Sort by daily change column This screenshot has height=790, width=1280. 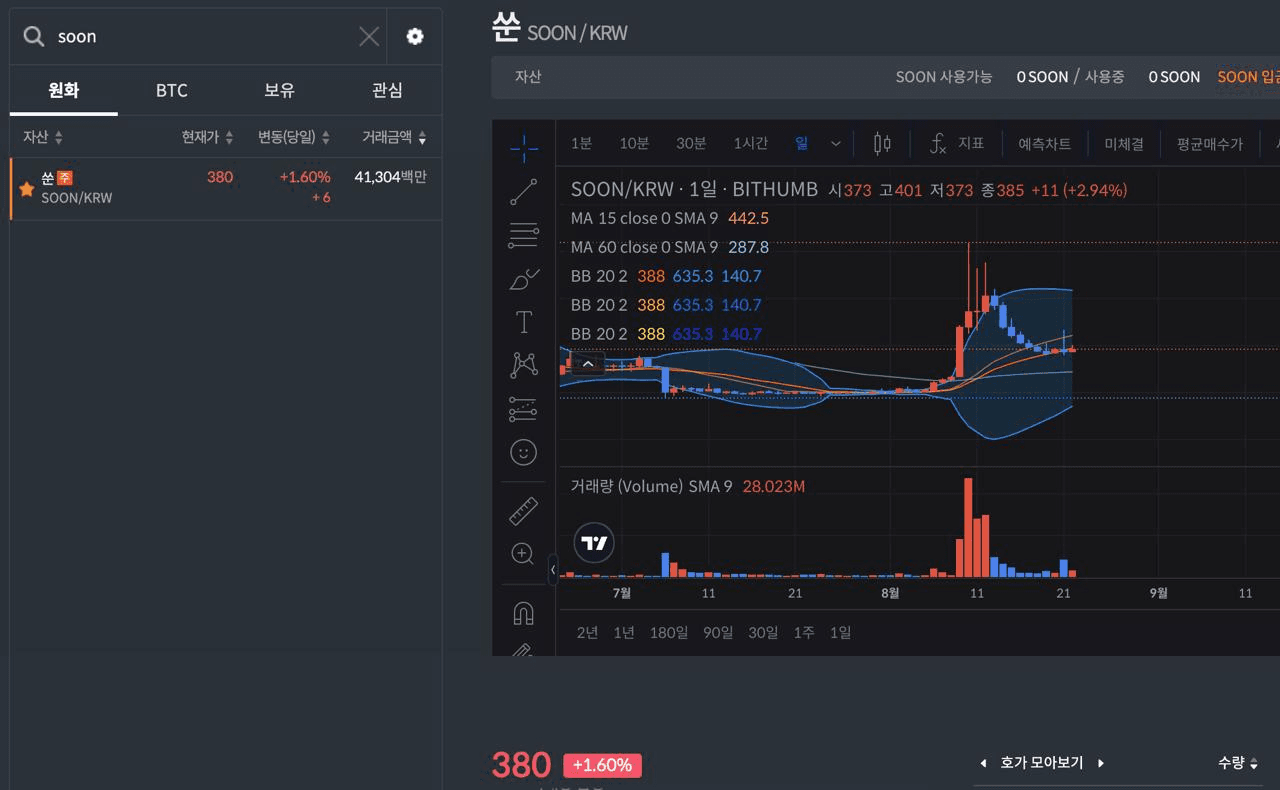pyautogui.click(x=294, y=137)
